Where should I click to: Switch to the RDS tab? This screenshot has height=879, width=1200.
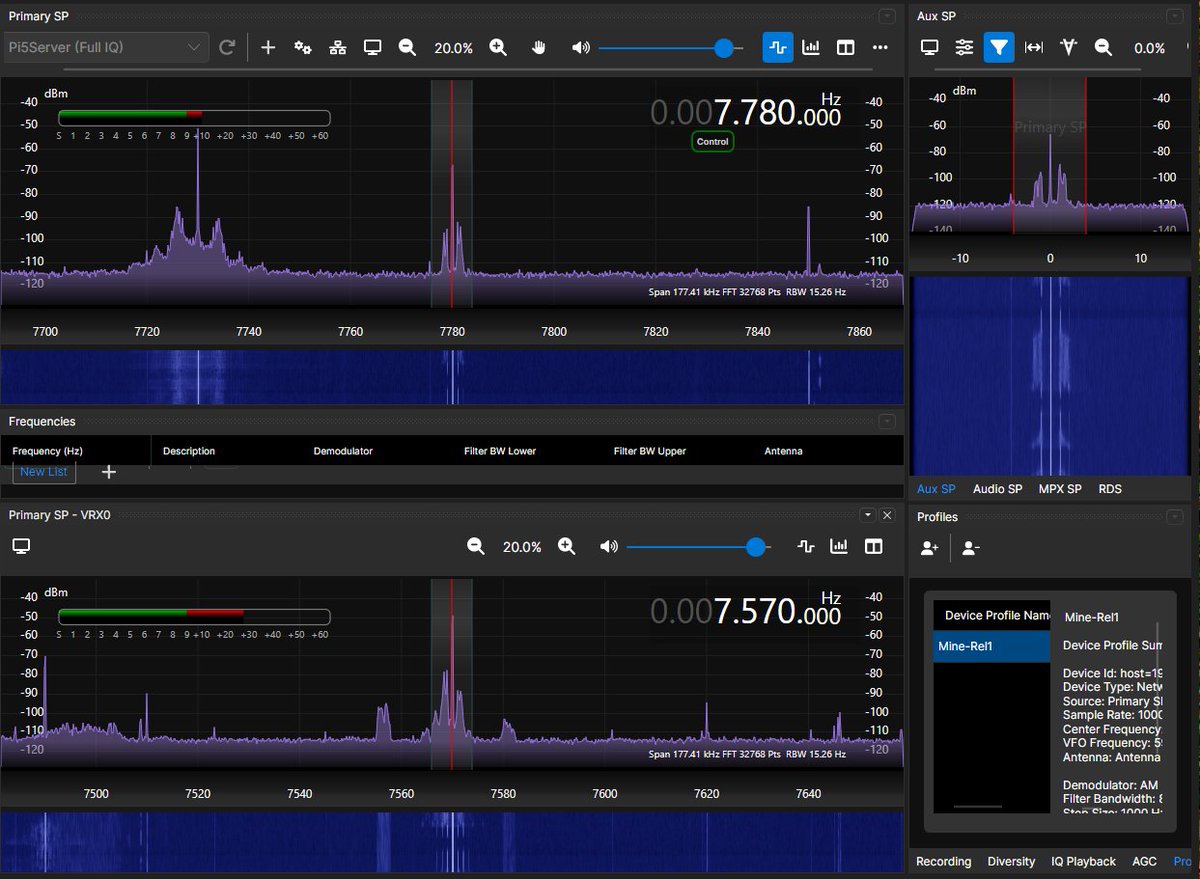point(1110,489)
